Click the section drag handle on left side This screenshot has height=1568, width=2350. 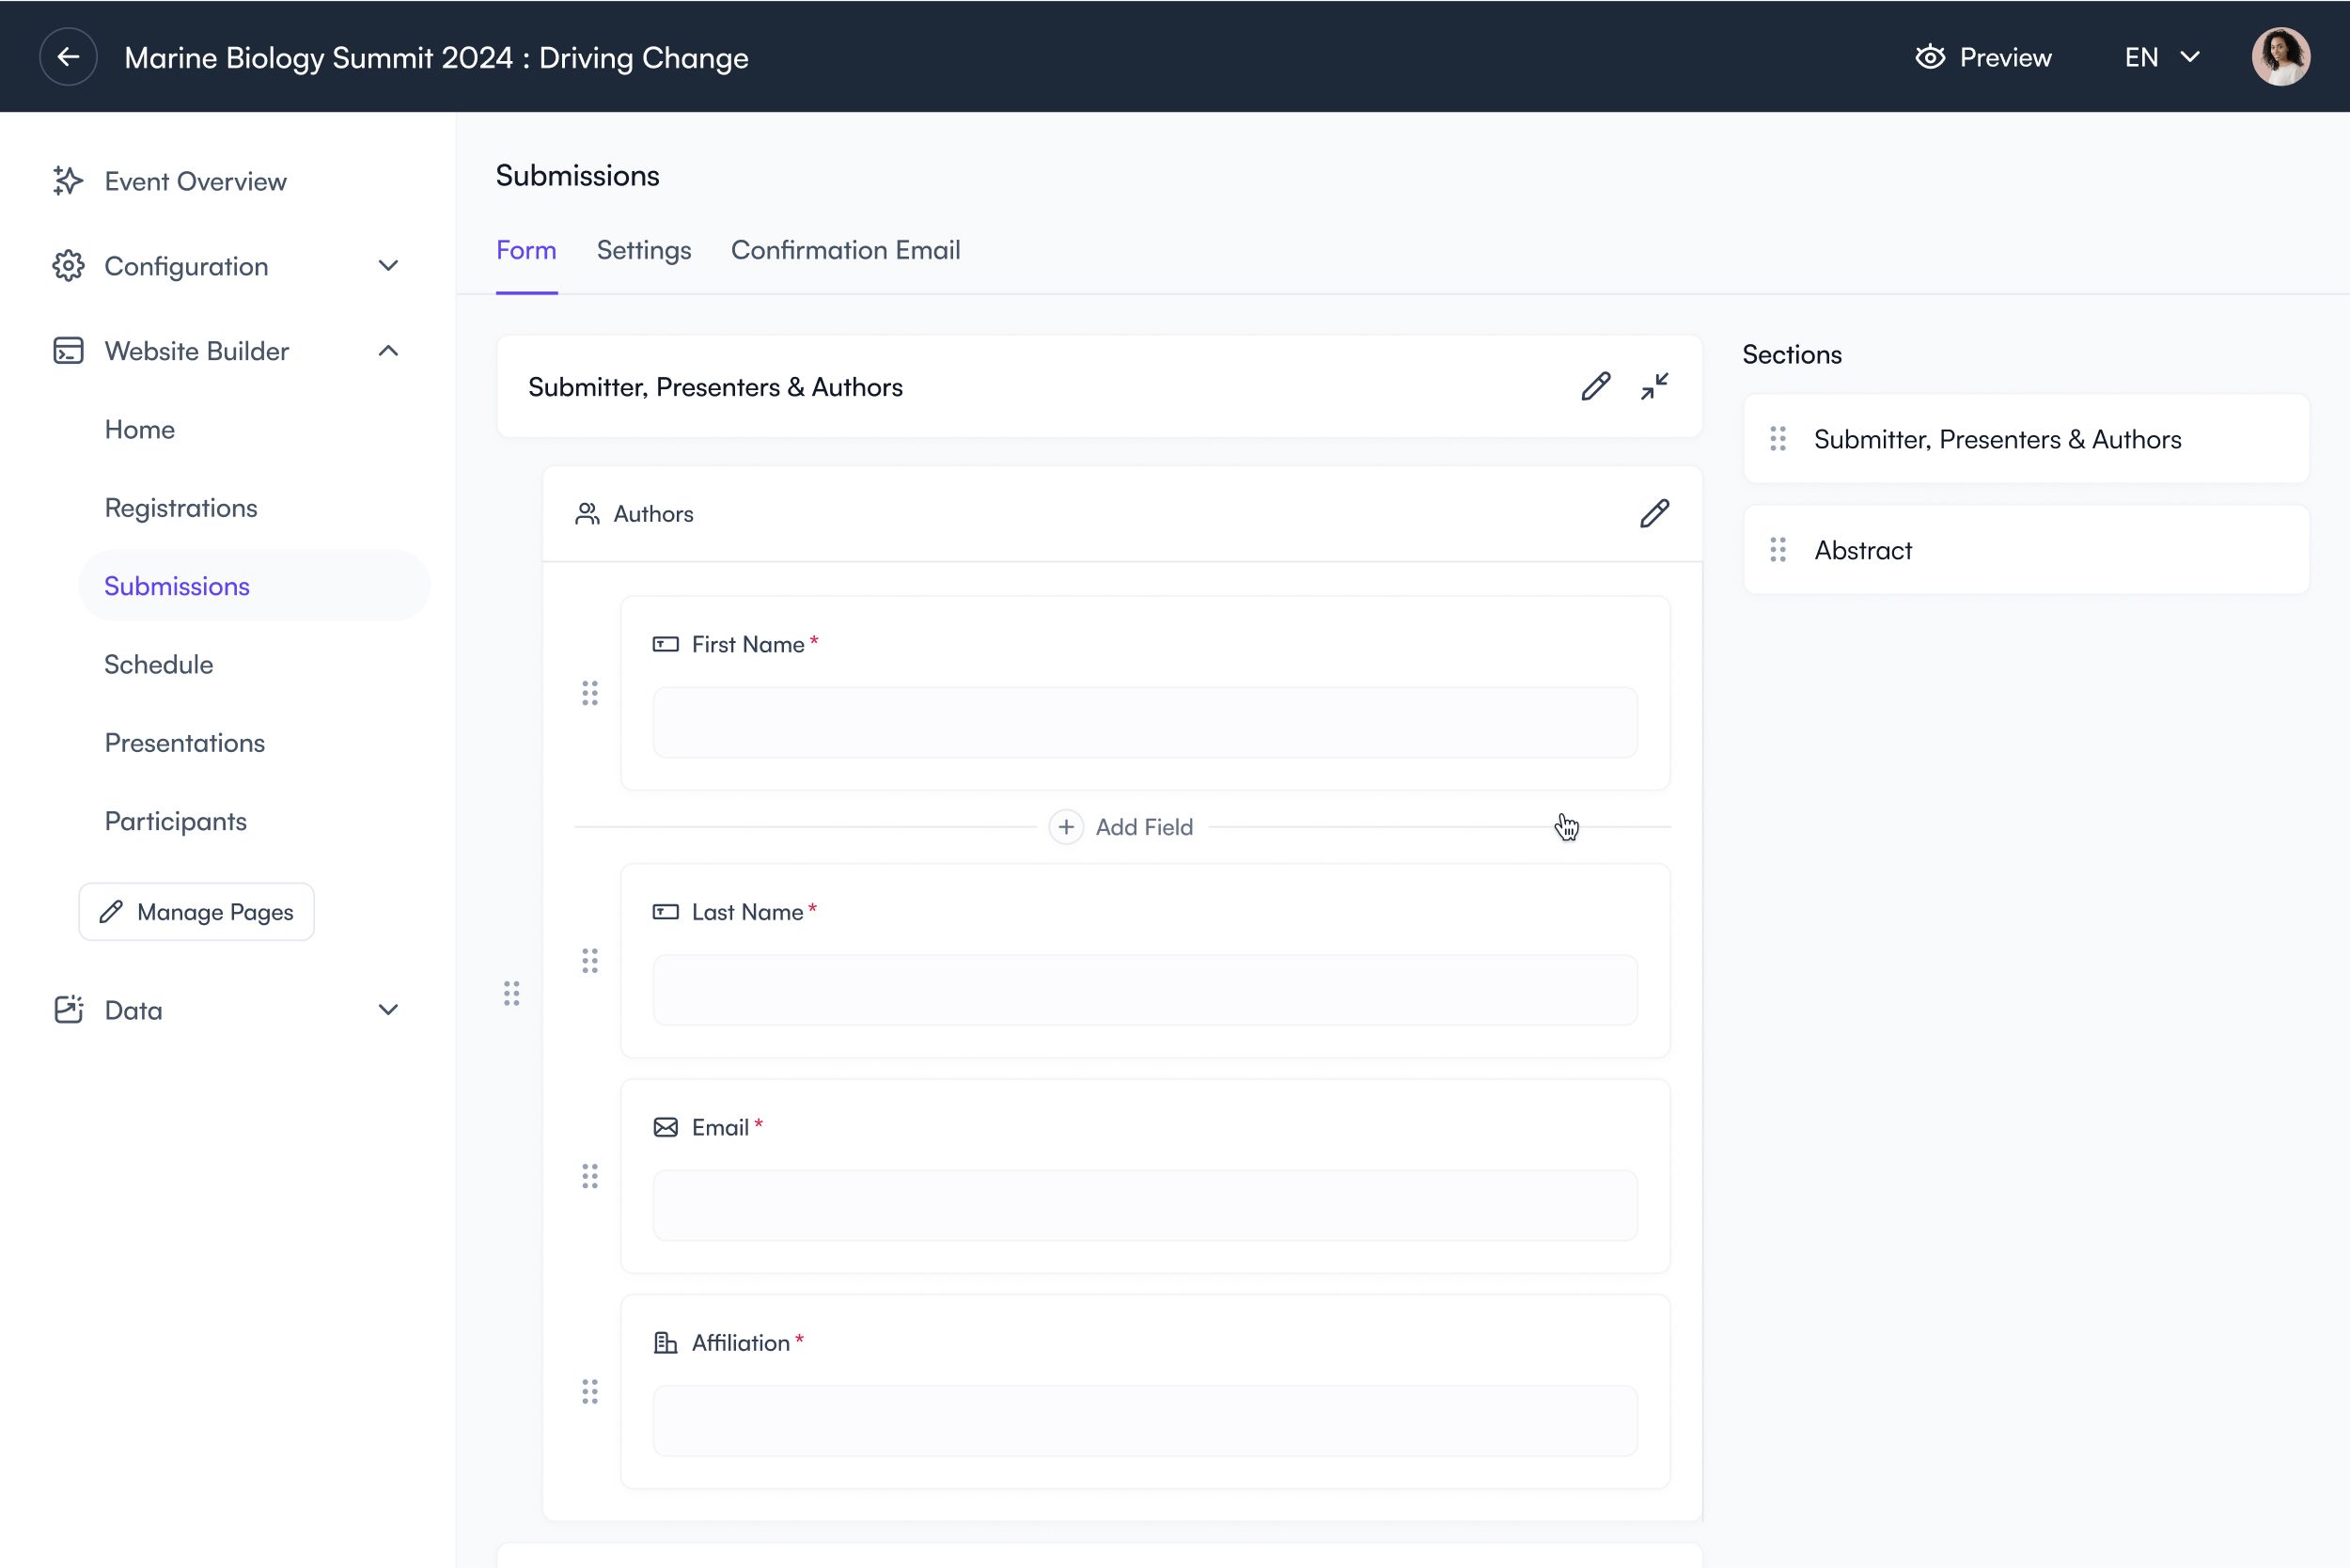(509, 994)
